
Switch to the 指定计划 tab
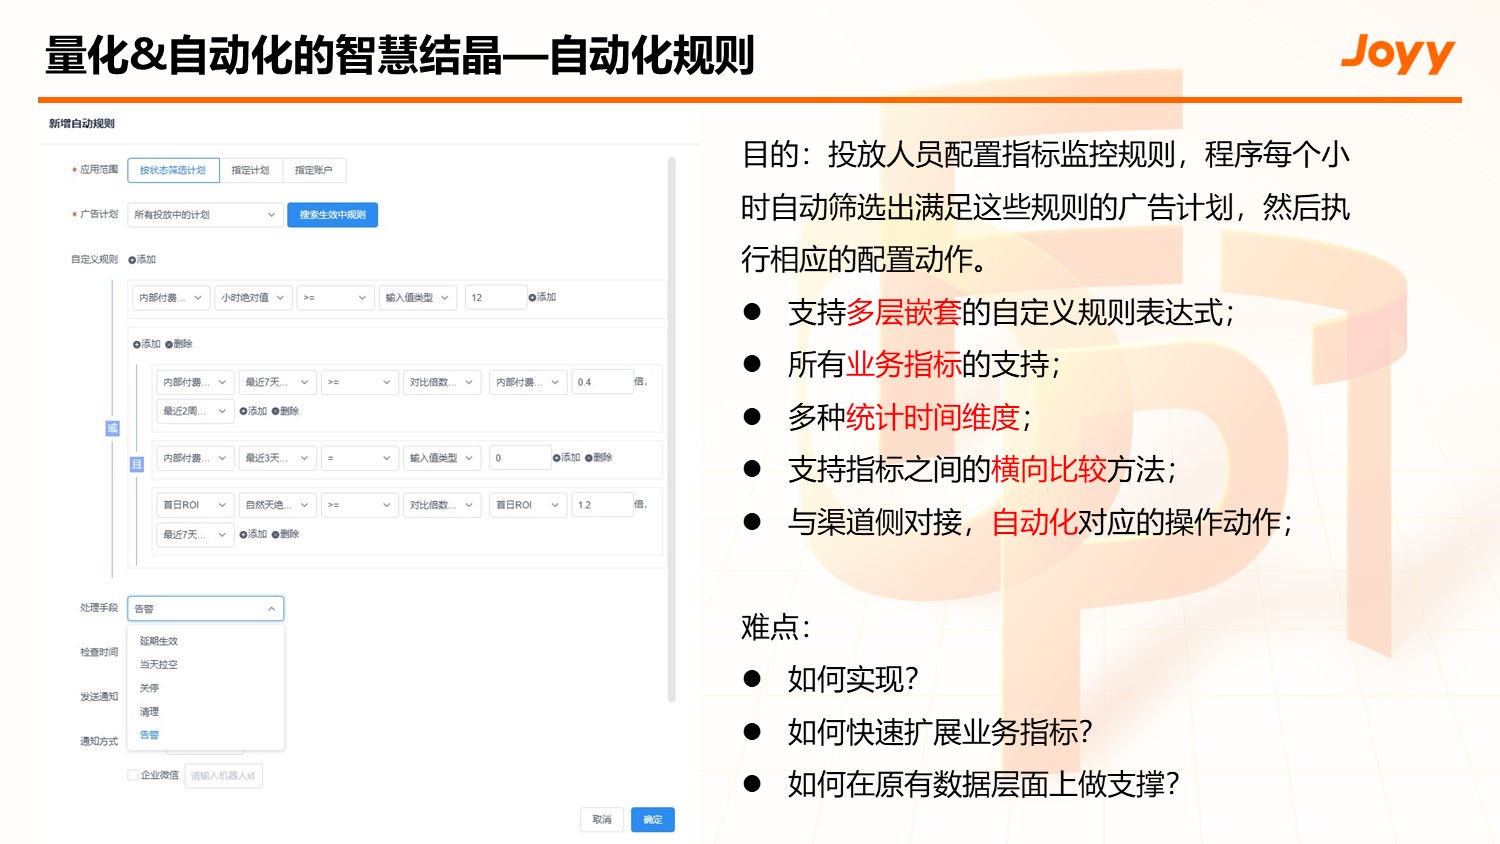point(250,171)
